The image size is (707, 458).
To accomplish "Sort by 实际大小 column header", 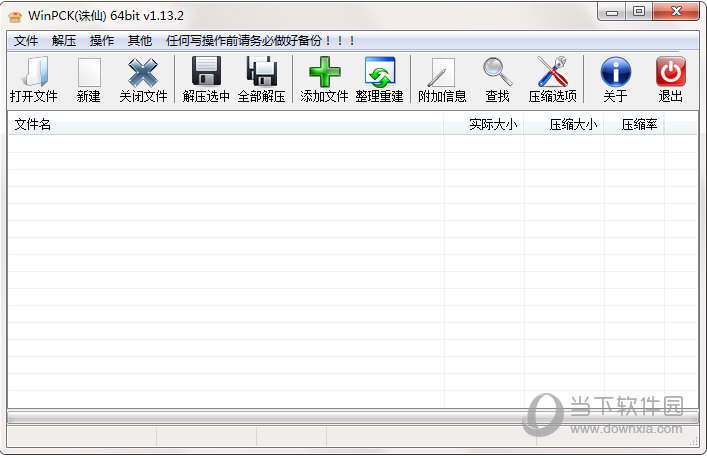I will (x=484, y=124).
